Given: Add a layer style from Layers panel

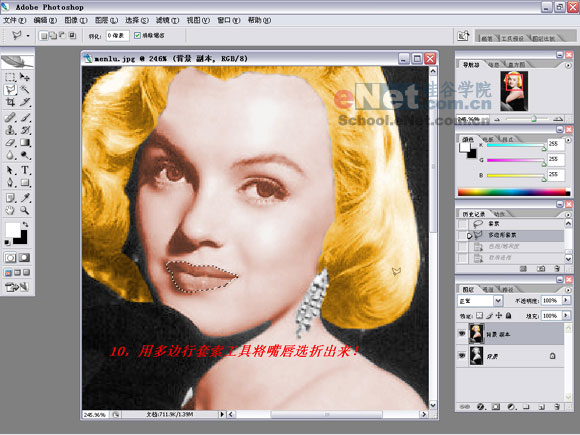Looking at the screenshot, I should 480,407.
